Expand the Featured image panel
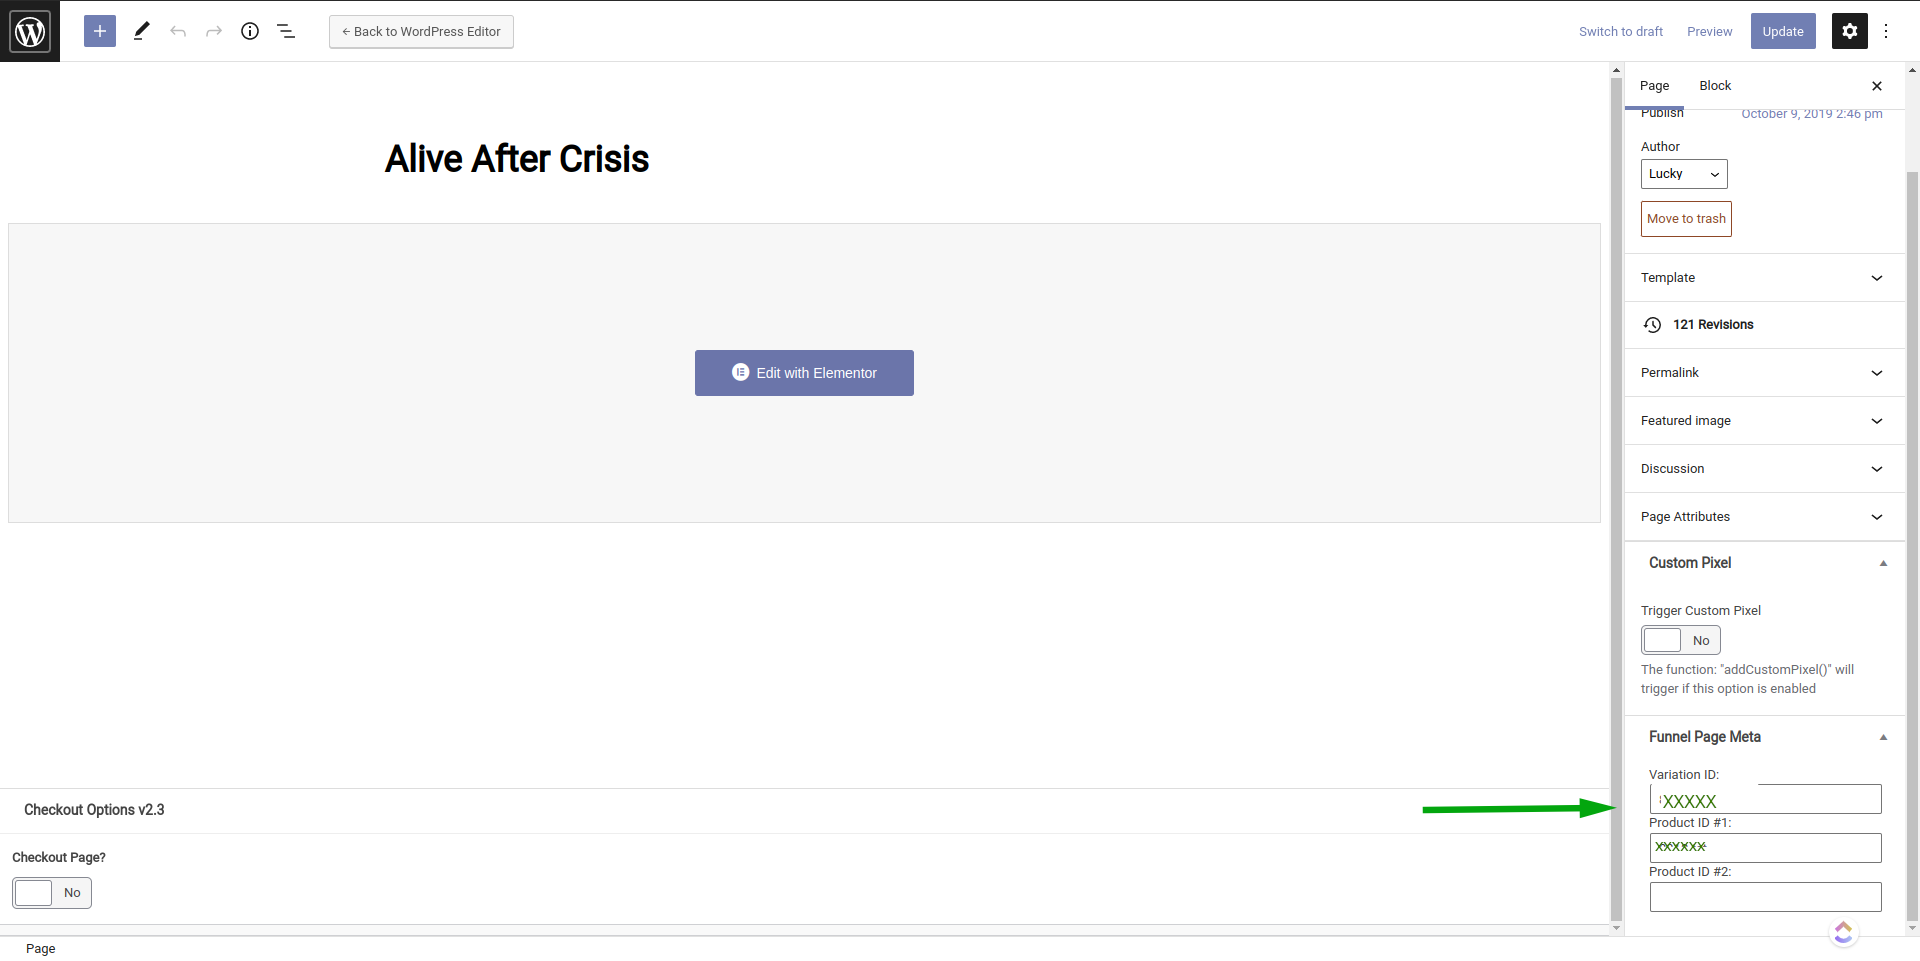 (x=1764, y=421)
